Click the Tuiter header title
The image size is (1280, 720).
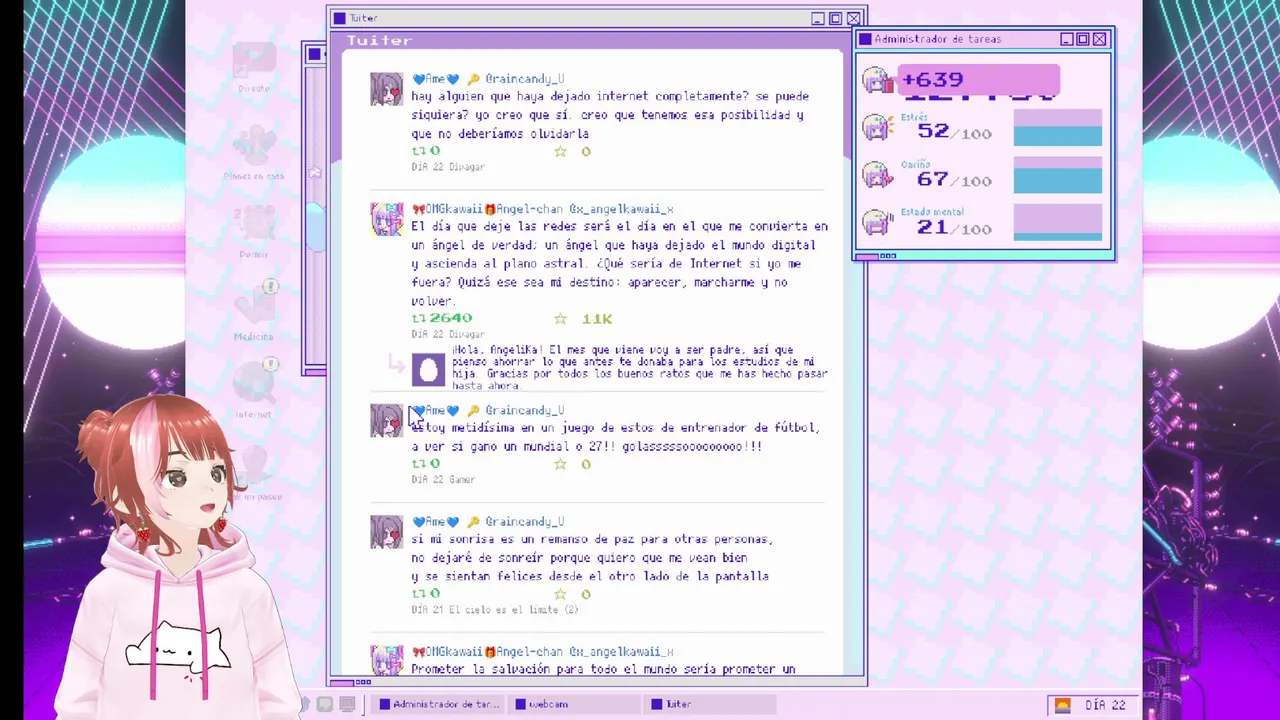(x=379, y=40)
